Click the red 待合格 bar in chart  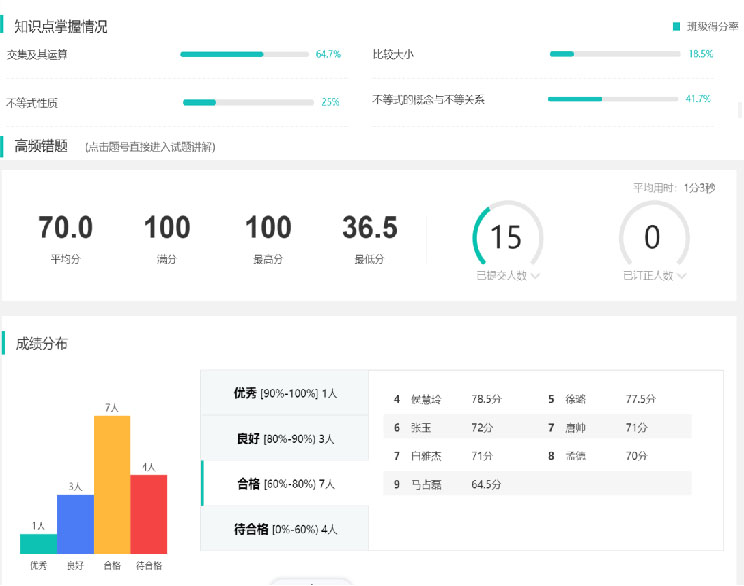(x=148, y=513)
